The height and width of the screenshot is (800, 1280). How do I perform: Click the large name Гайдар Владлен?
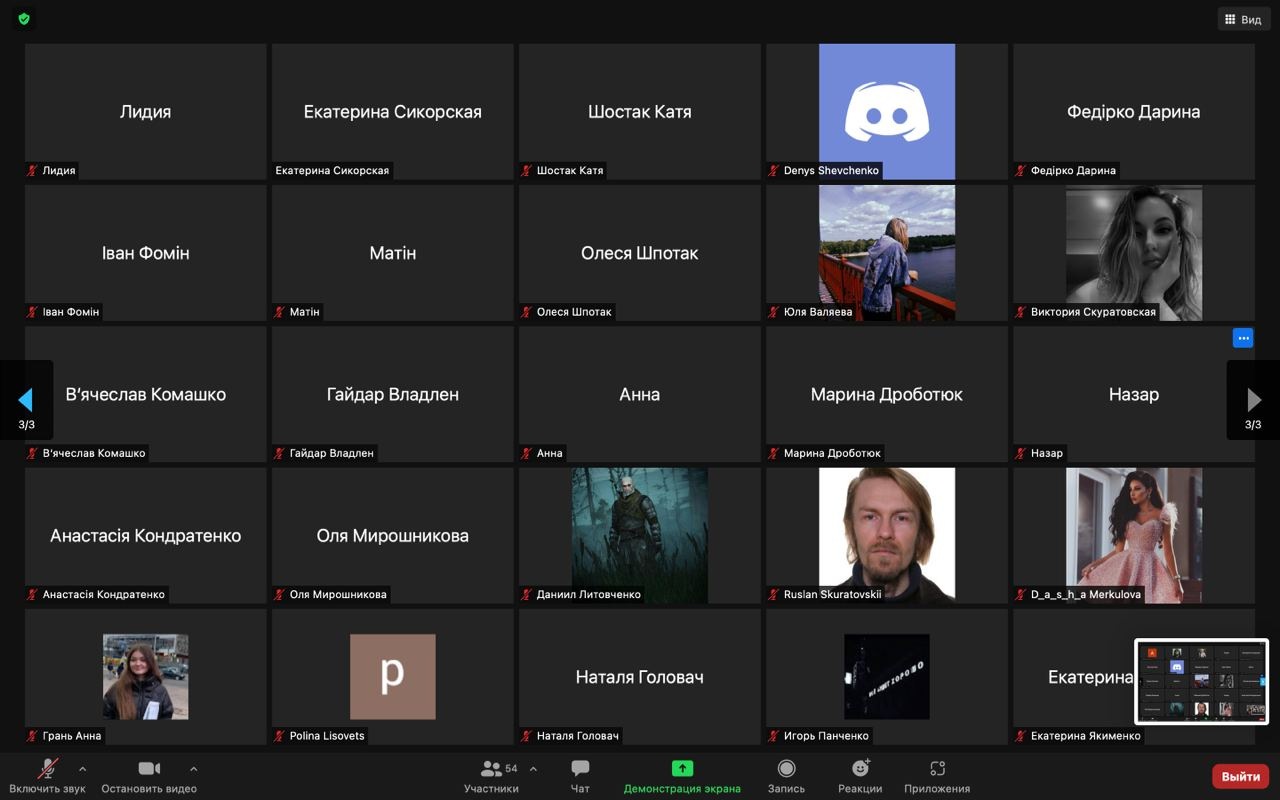point(393,394)
